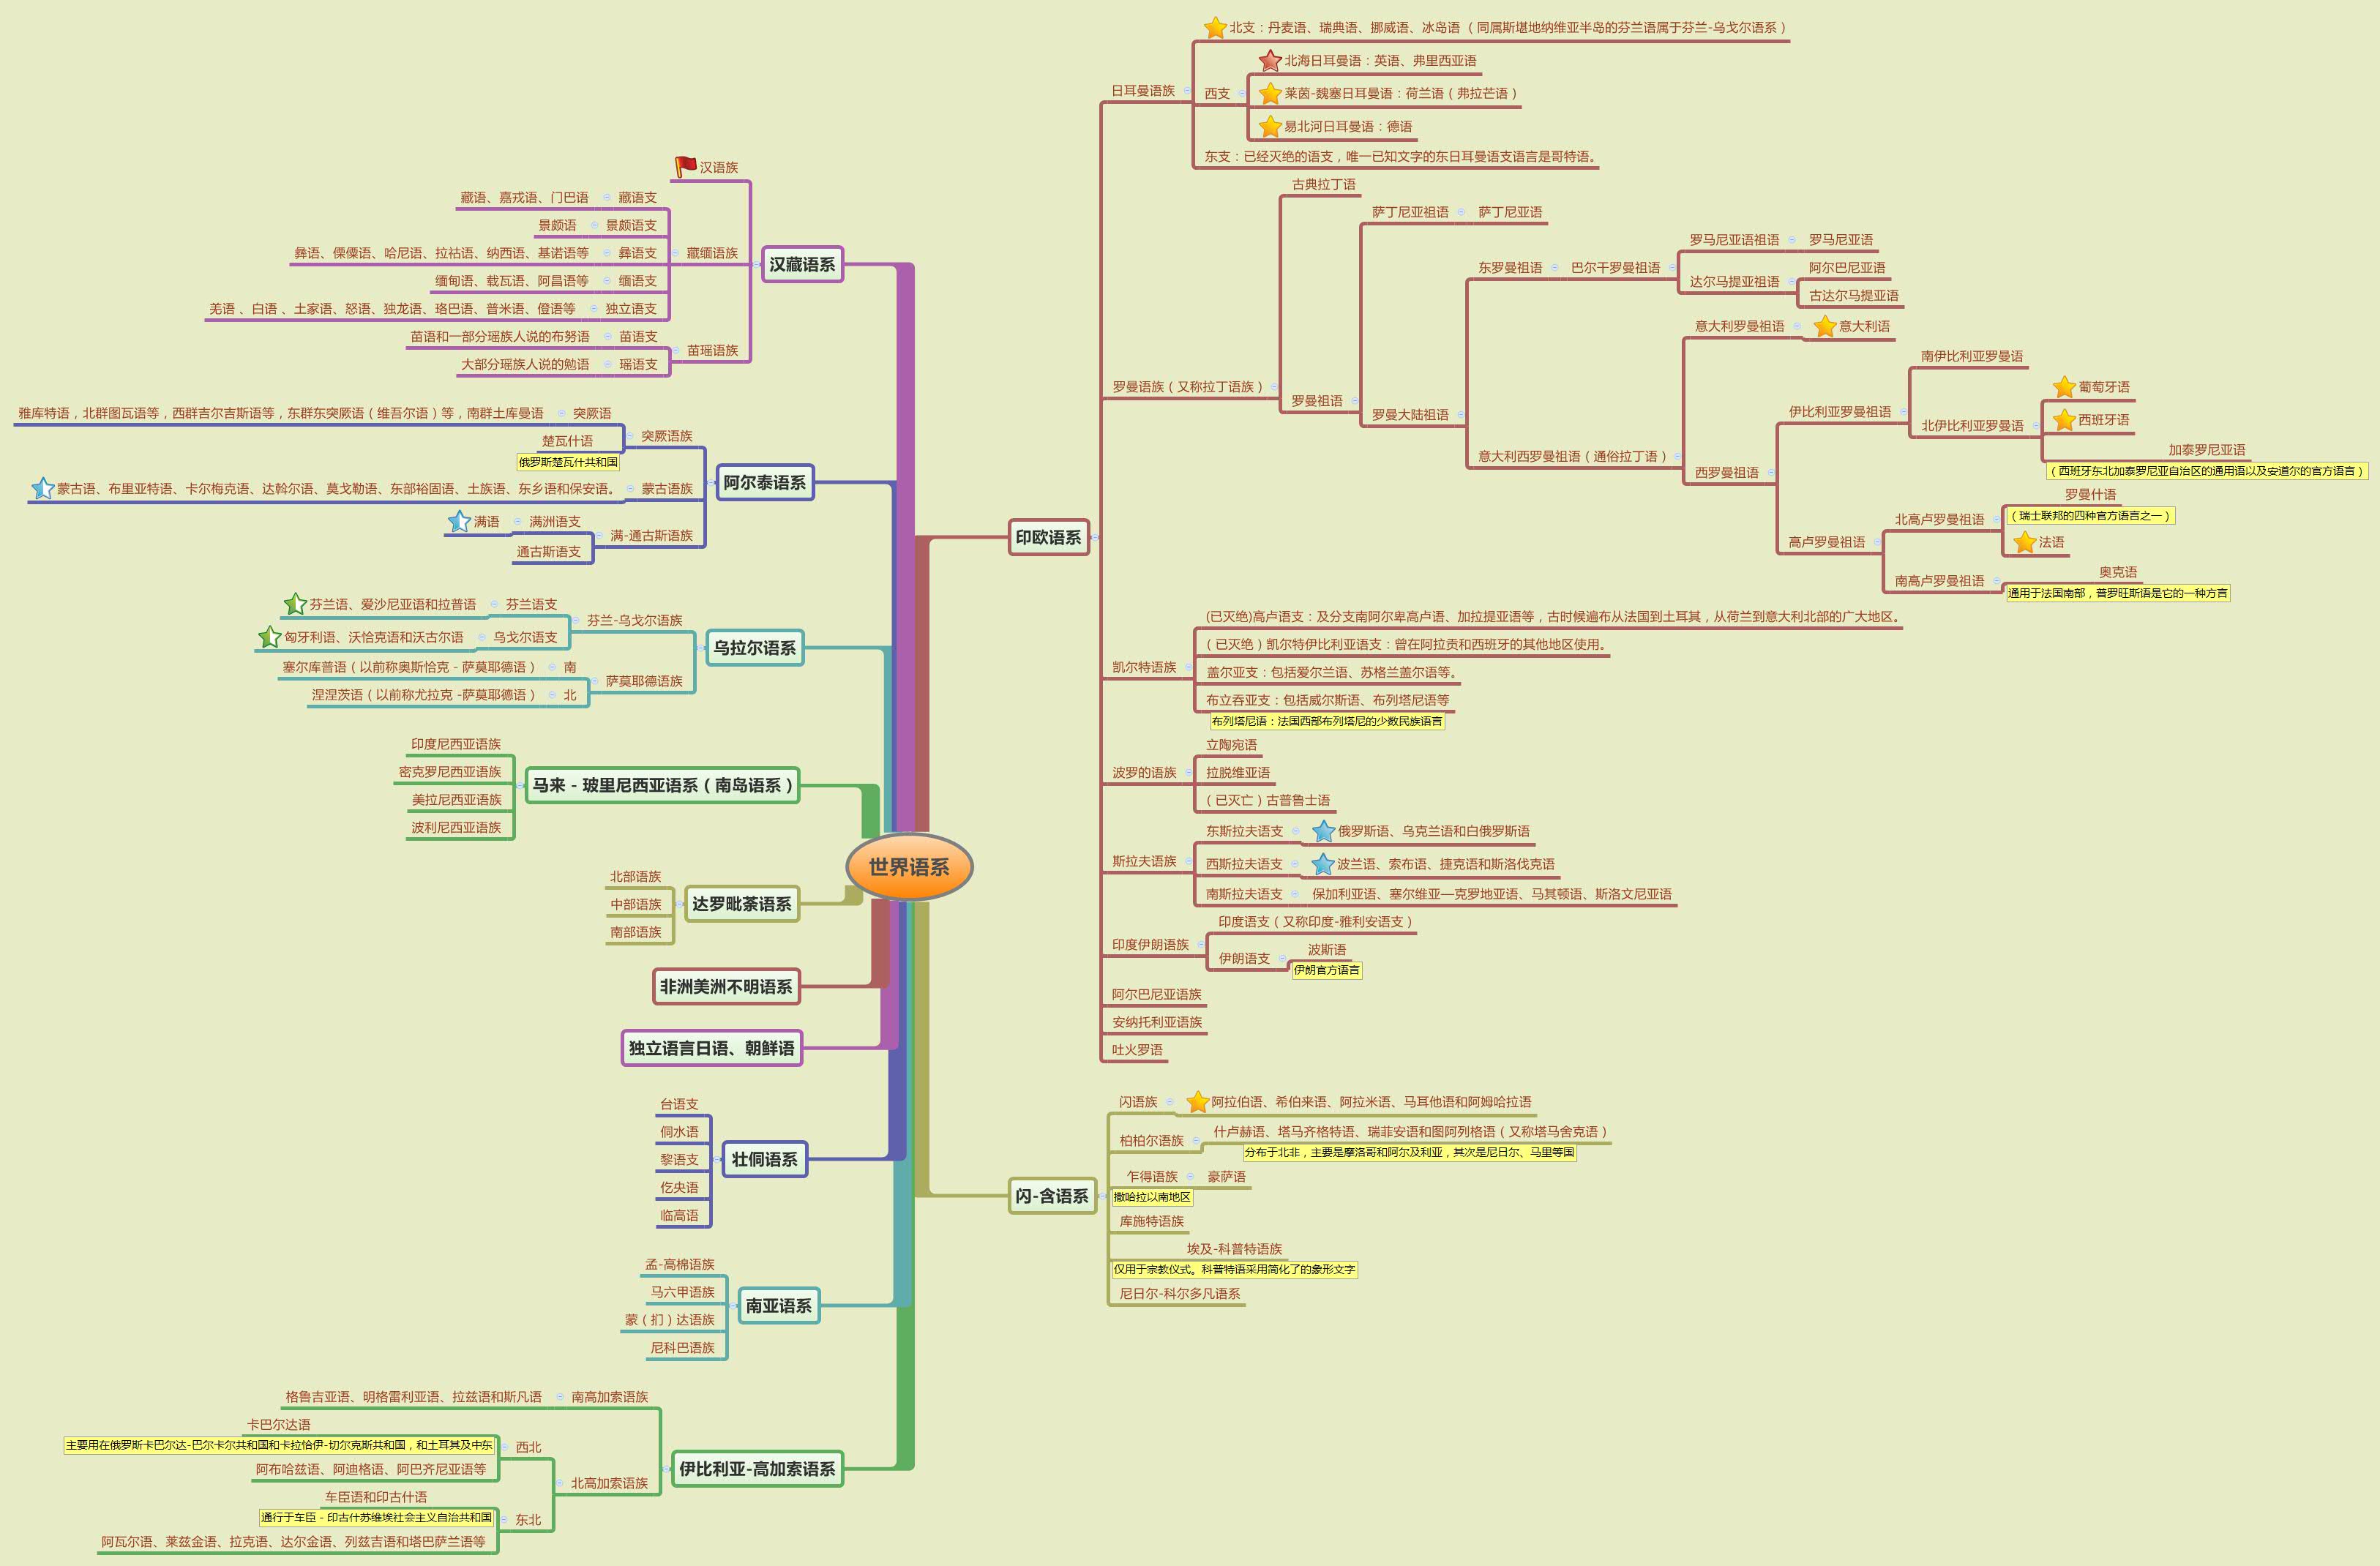Select the 独立语言日语、朝鲜语 topic
2380x1566 pixels.
pos(711,1048)
